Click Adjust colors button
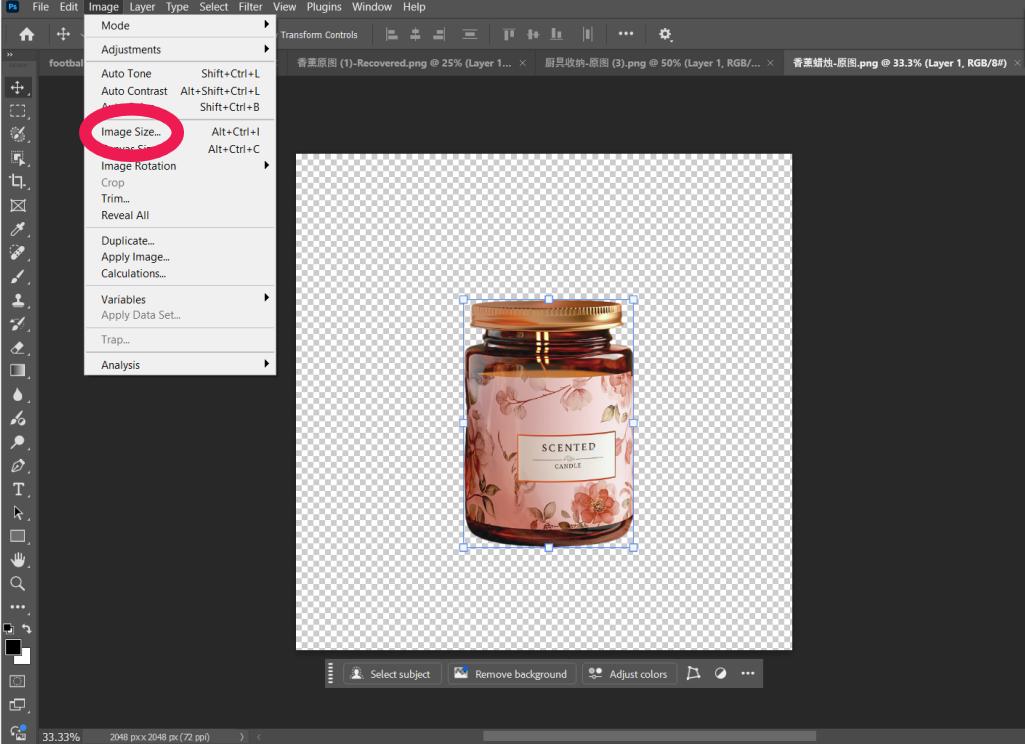 coord(628,674)
